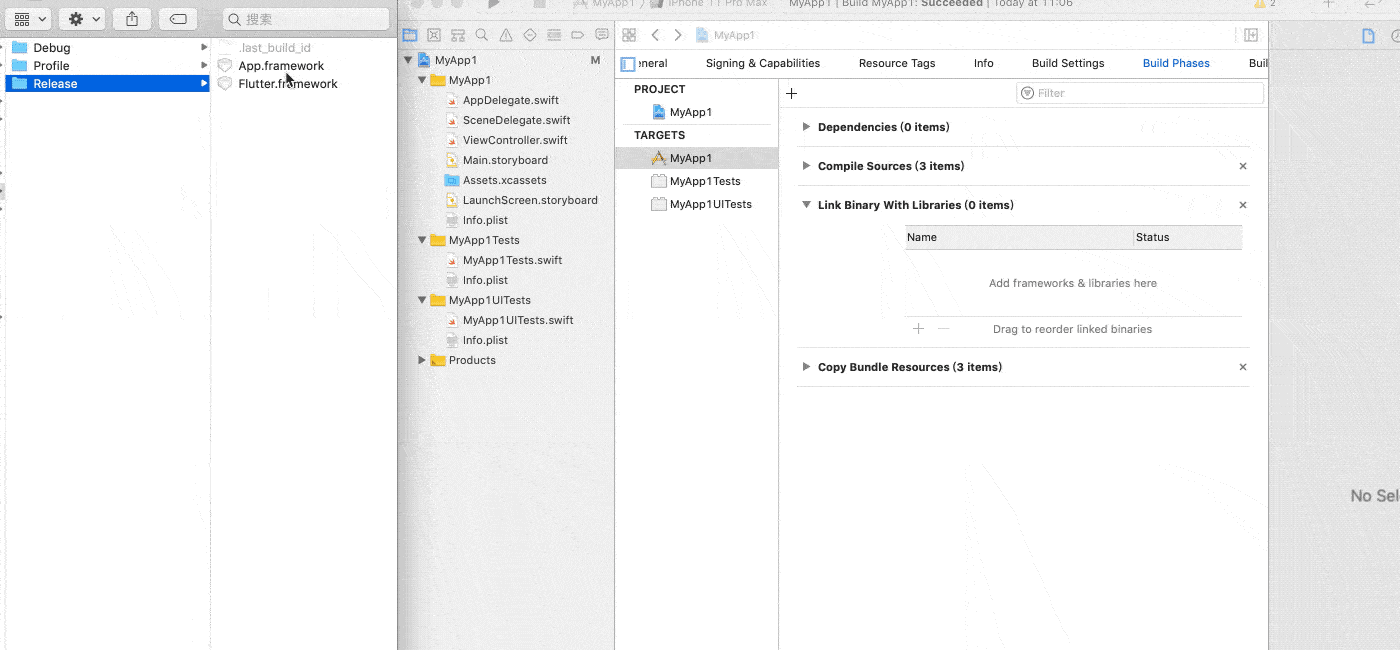This screenshot has height=650, width=1400.
Task: Click the build phases Filter field
Action: click(1140, 93)
